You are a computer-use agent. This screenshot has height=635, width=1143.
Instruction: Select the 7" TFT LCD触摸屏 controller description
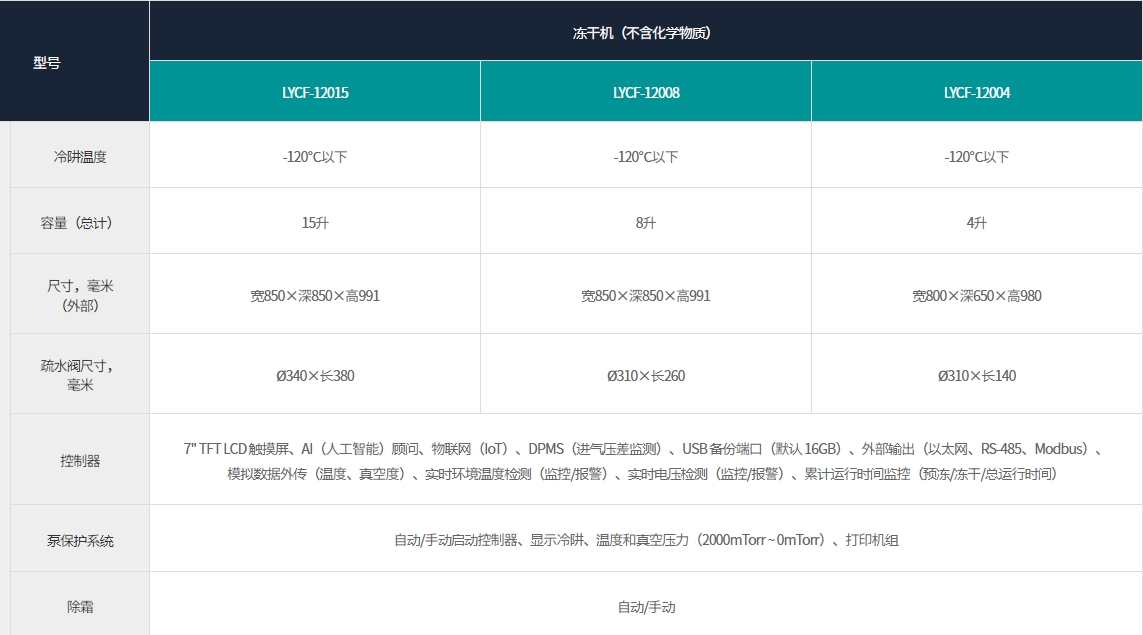pos(645,450)
